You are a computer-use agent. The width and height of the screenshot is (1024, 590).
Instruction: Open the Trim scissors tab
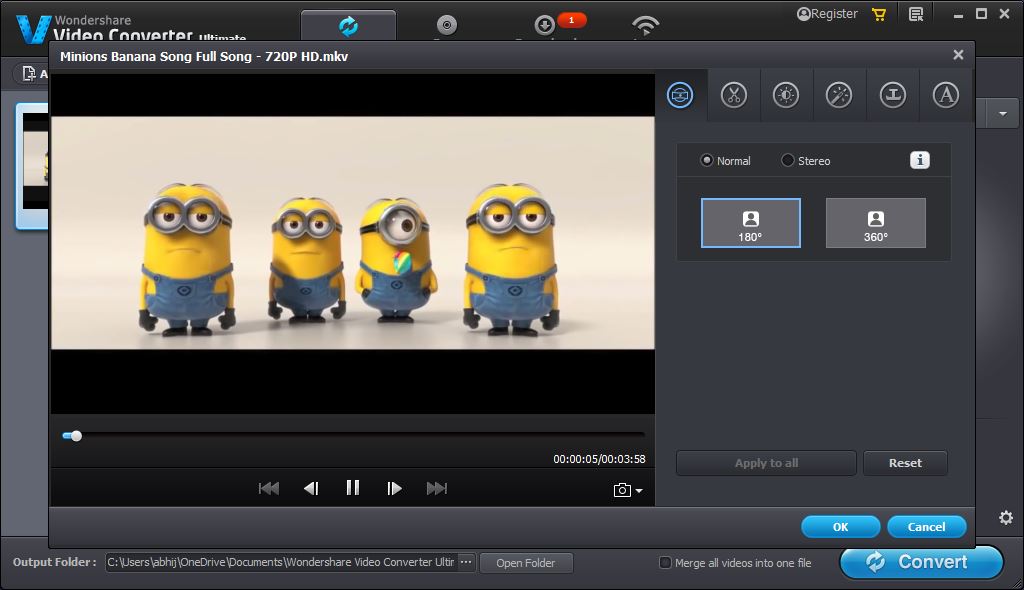point(733,95)
